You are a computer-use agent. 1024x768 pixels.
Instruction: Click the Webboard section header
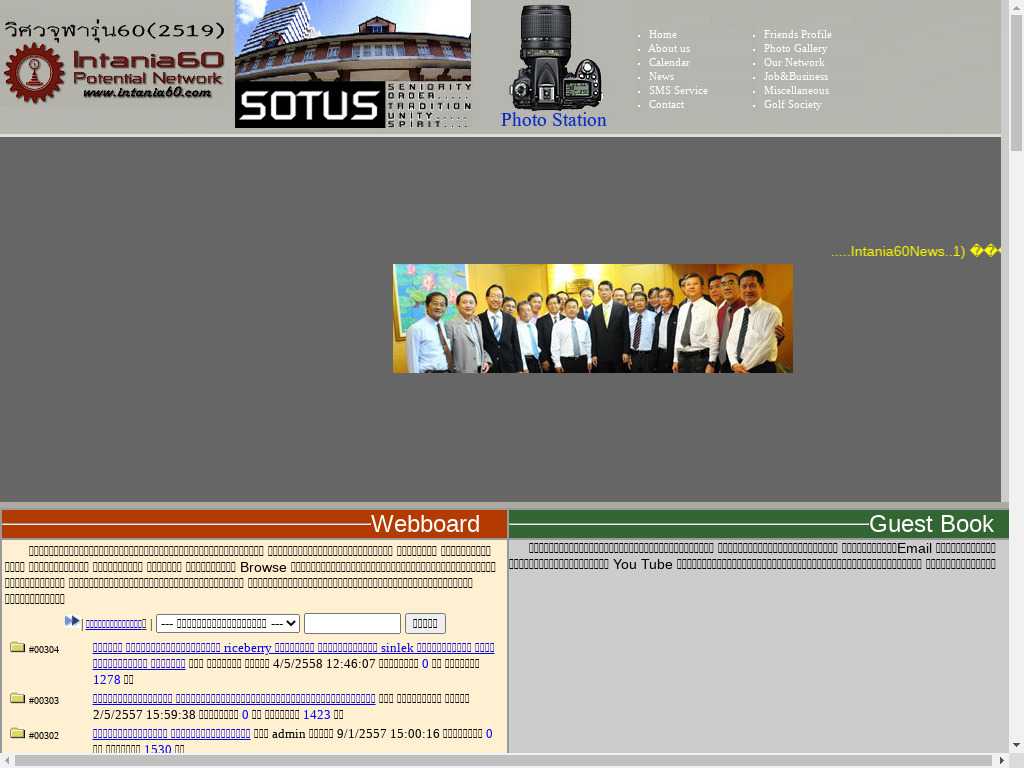point(255,524)
